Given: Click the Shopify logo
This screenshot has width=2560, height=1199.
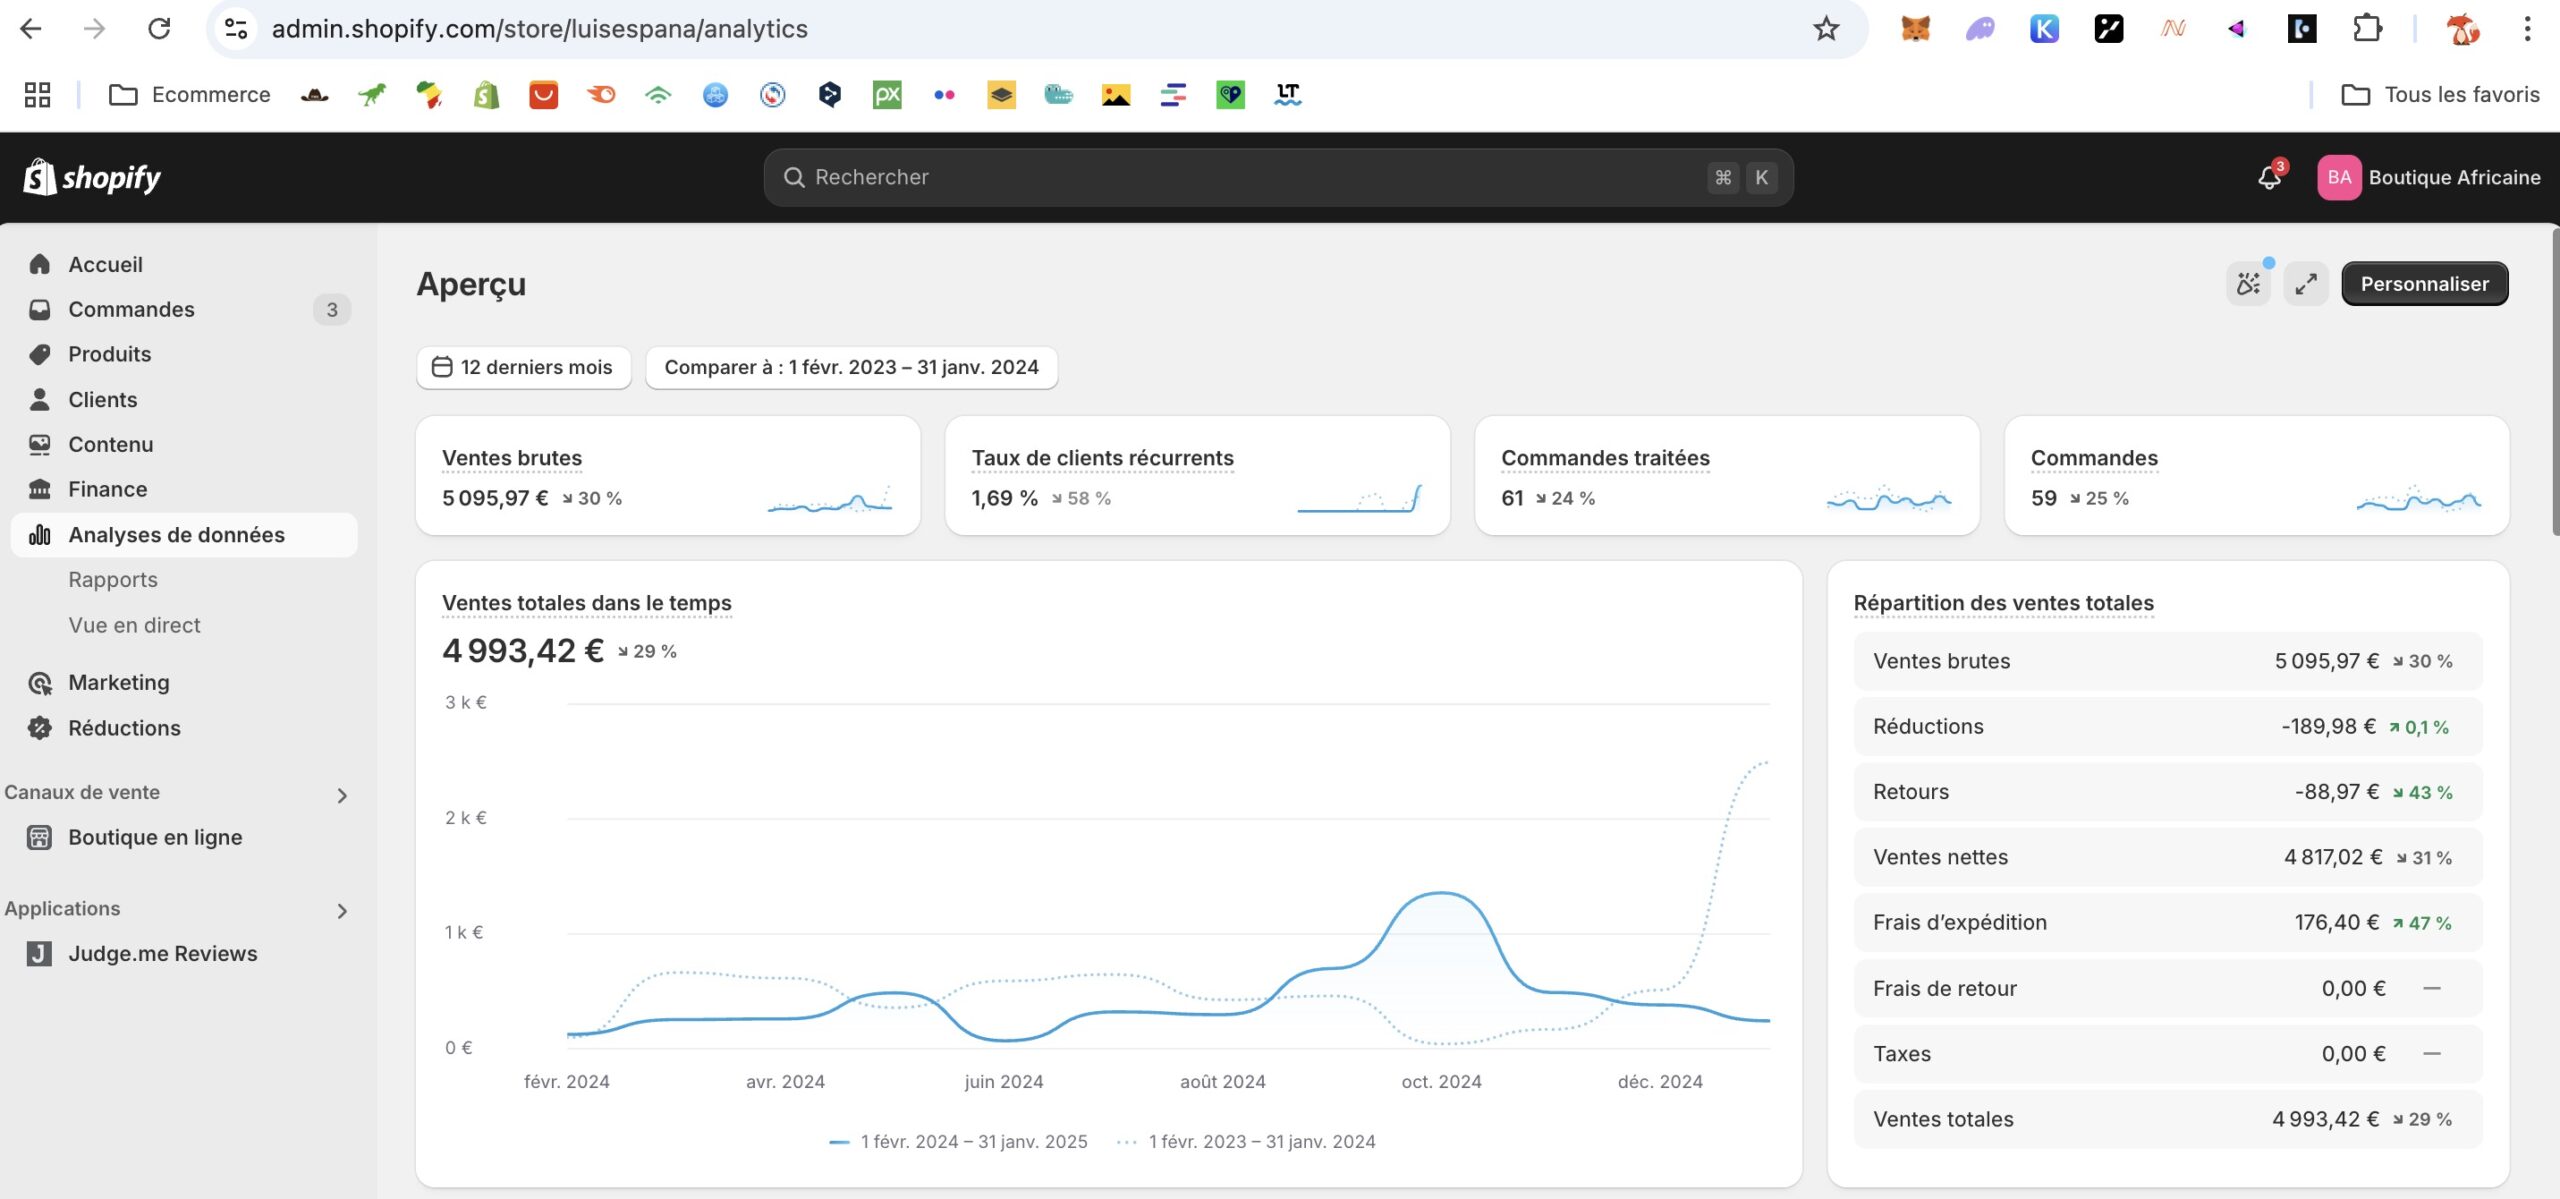Looking at the screenshot, I should tap(92, 177).
